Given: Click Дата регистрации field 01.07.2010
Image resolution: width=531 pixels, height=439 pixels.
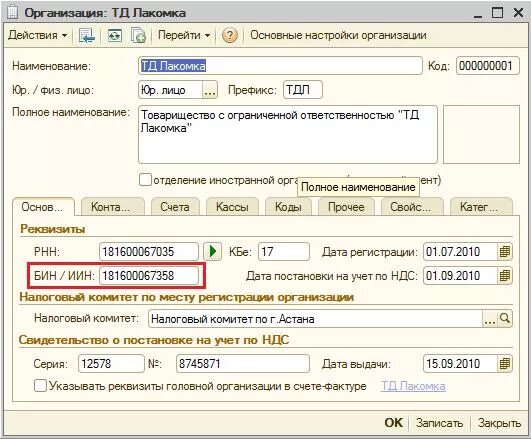Looking at the screenshot, I should [x=461, y=252].
